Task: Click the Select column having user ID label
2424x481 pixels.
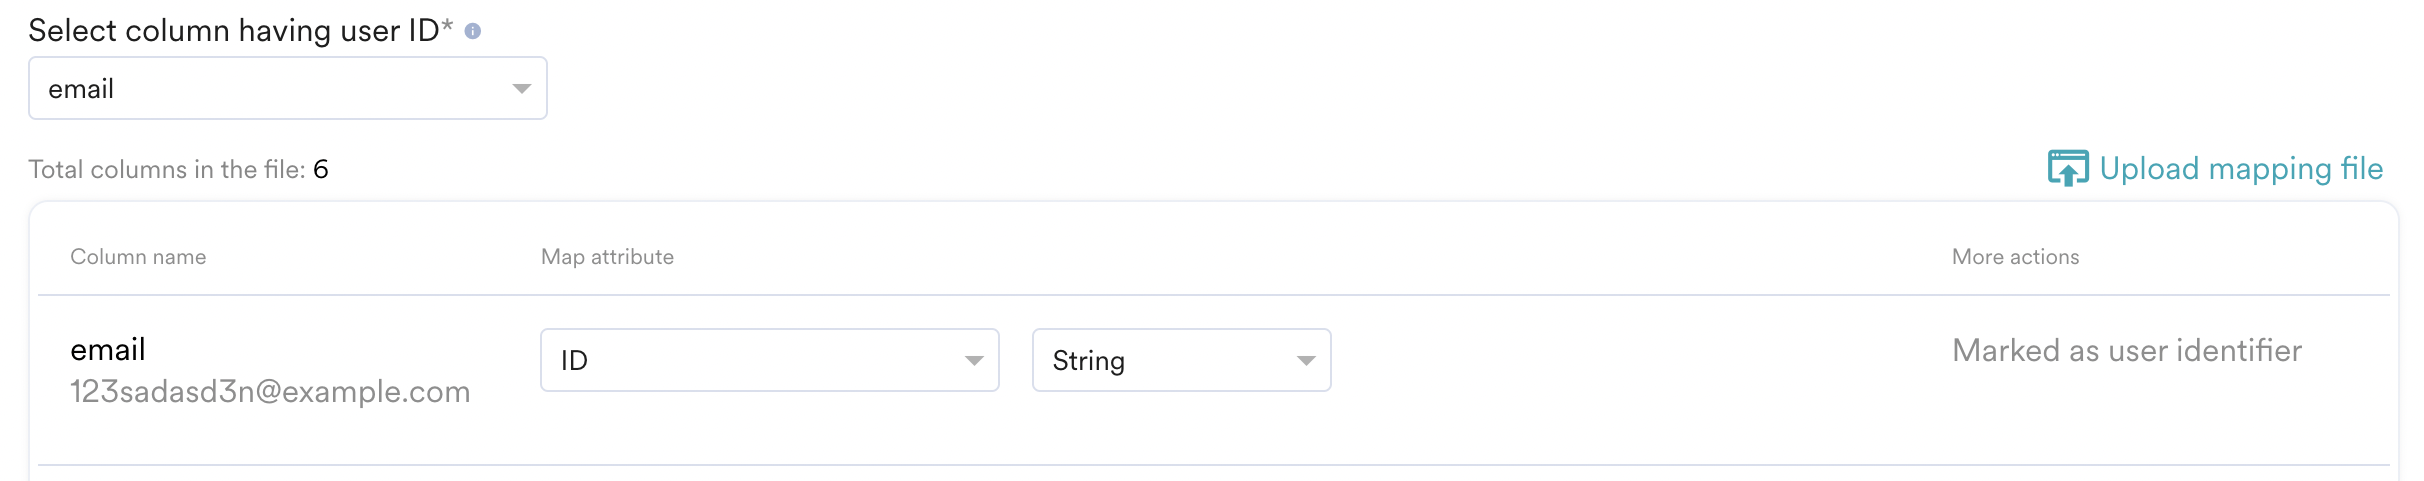Action: coord(233,31)
